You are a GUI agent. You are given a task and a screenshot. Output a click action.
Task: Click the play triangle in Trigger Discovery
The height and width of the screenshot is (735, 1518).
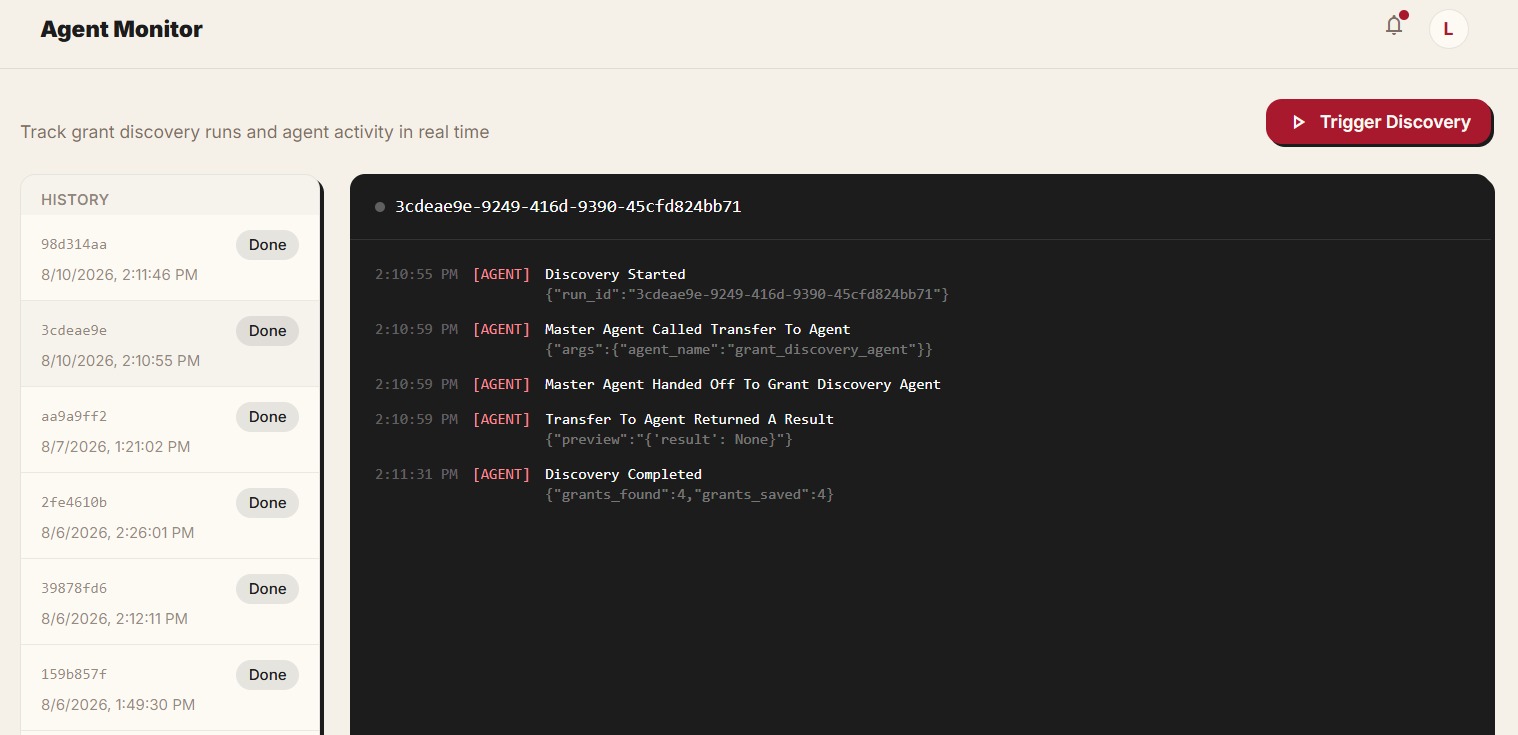[1299, 122]
